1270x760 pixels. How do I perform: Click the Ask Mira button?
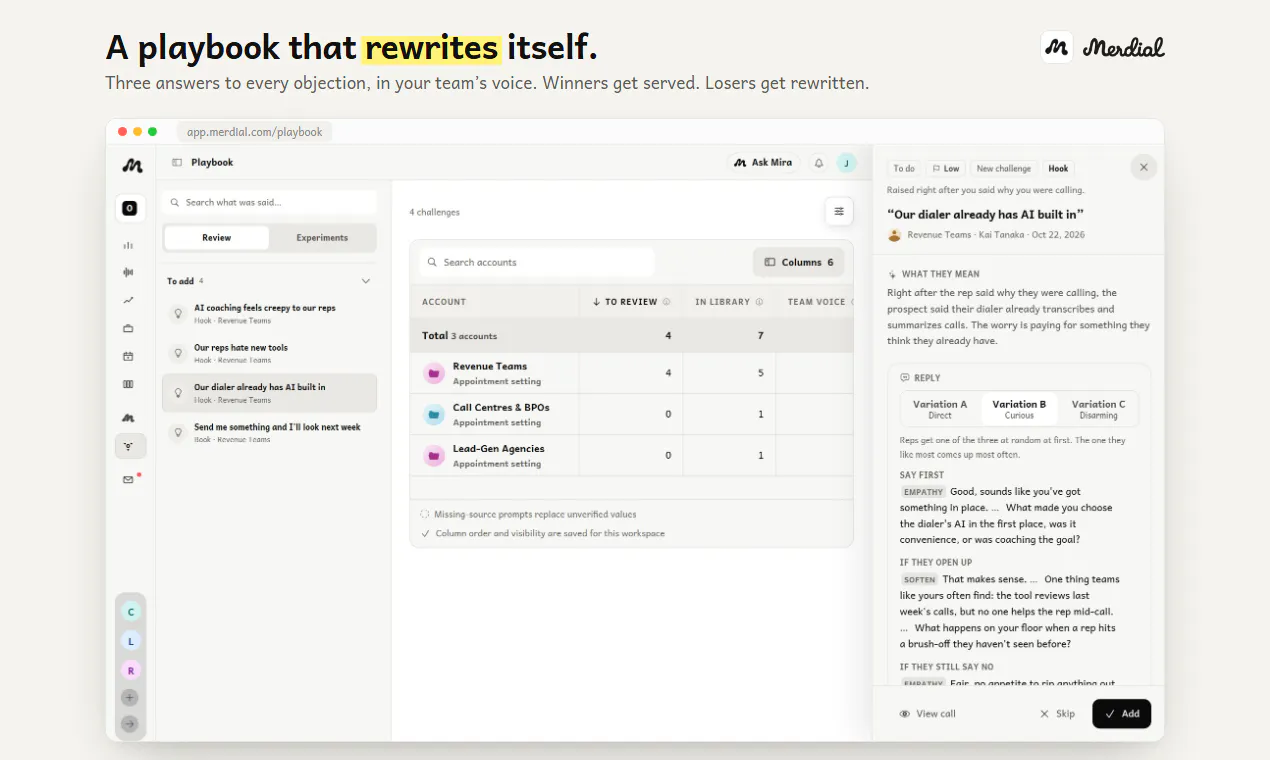coord(763,163)
